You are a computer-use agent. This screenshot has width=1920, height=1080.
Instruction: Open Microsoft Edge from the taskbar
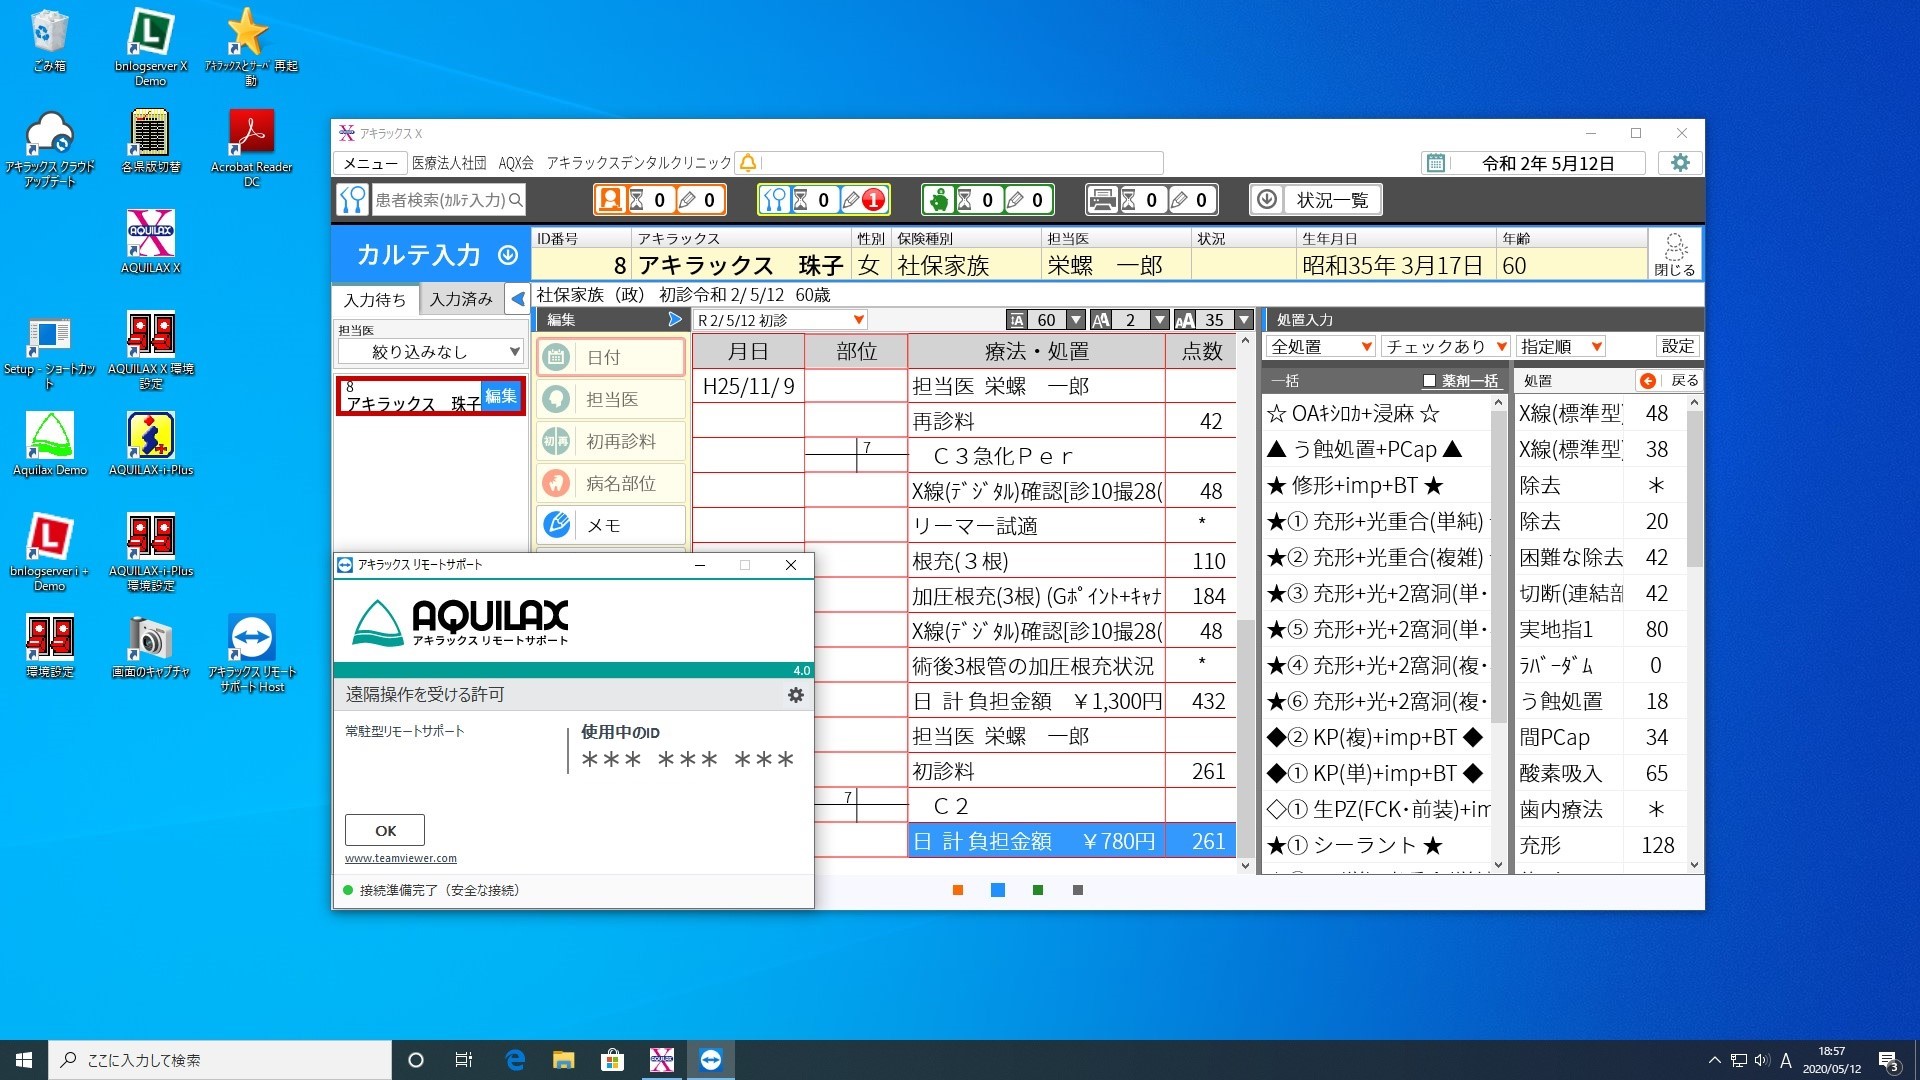(x=515, y=1060)
